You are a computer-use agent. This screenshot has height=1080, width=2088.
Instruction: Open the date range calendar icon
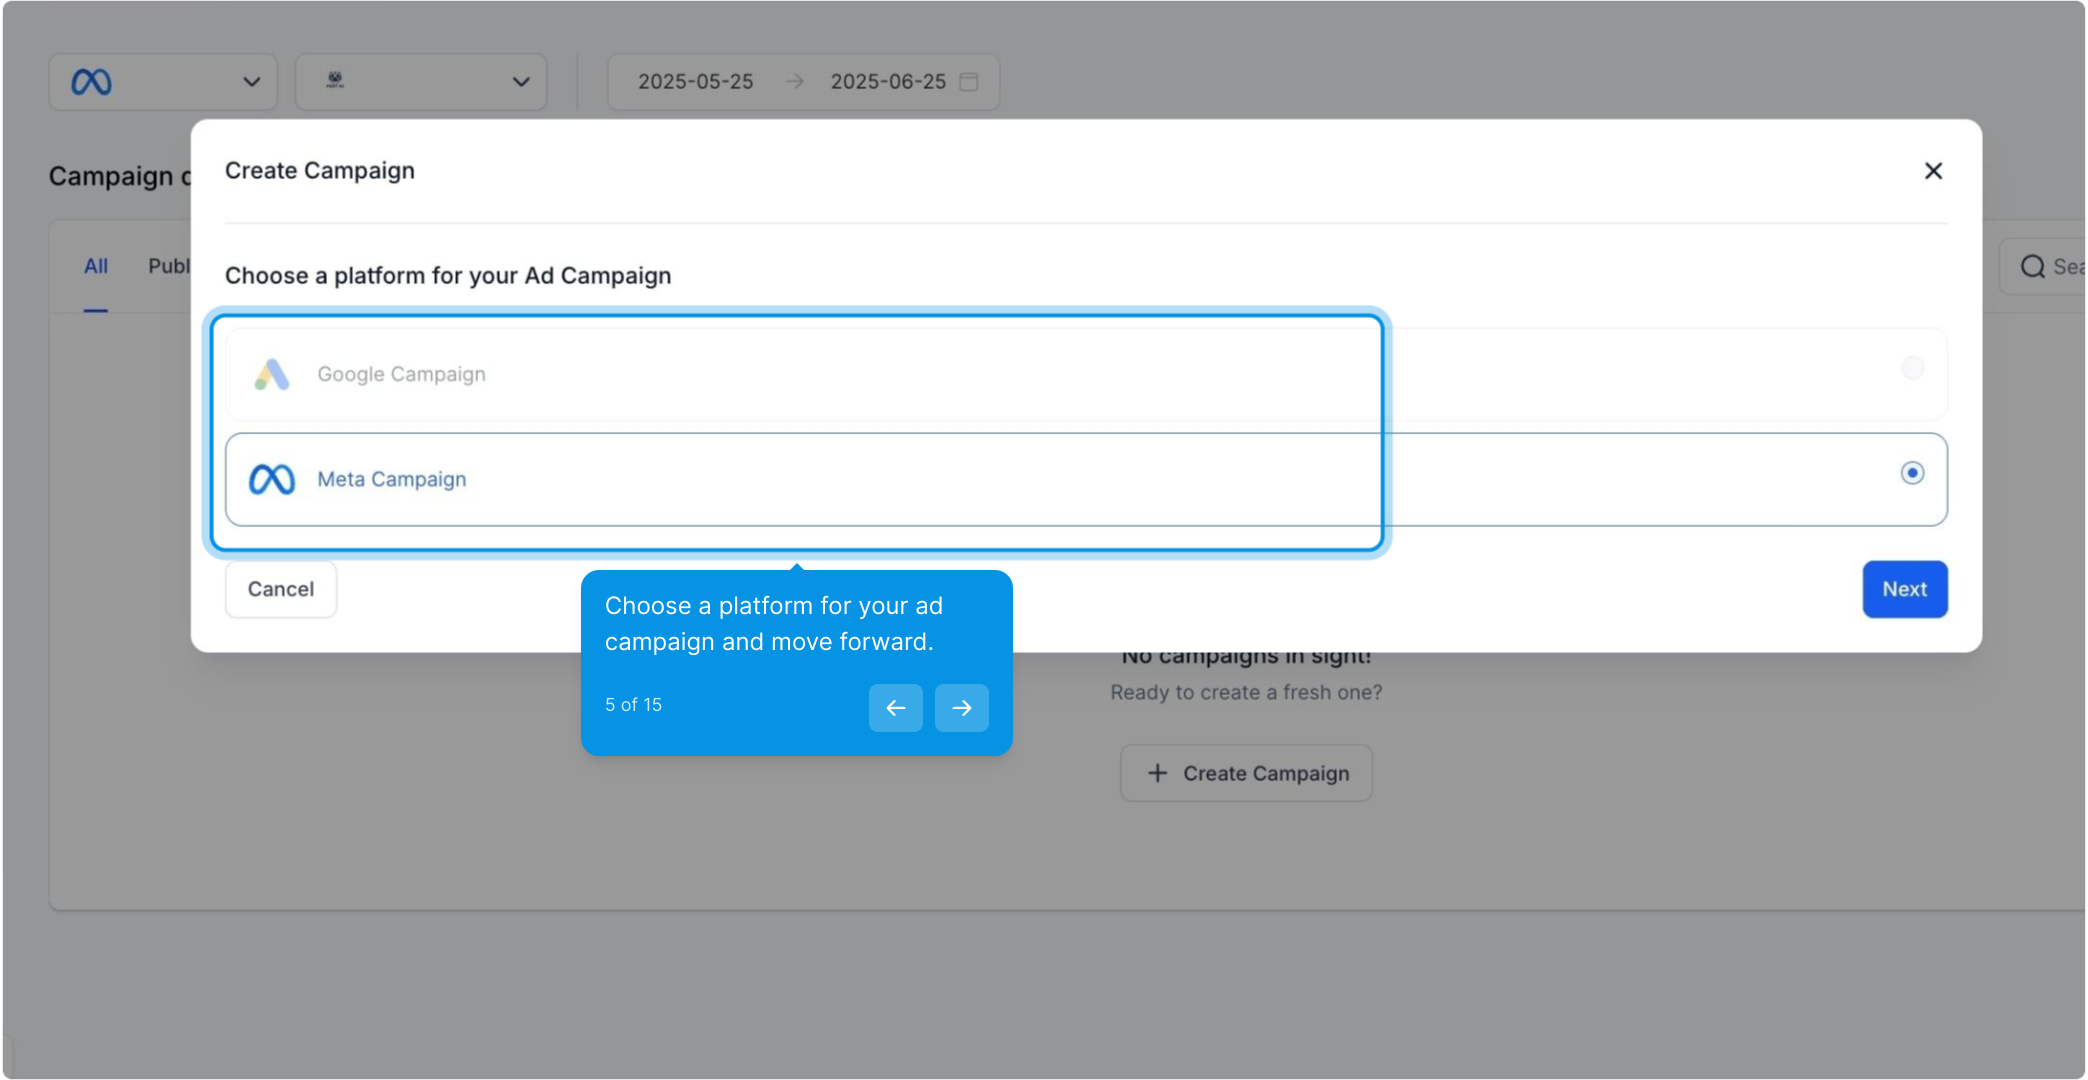[968, 82]
